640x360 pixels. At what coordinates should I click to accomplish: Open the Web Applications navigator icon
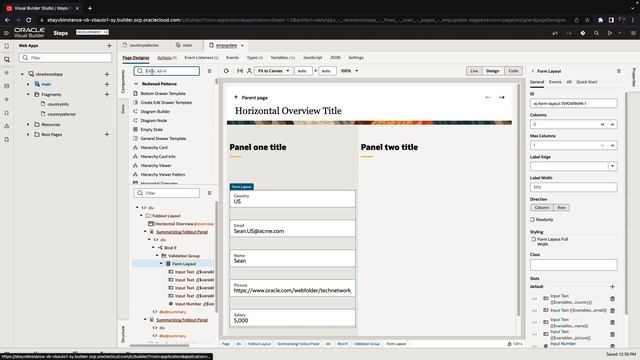pyautogui.click(x=7, y=59)
